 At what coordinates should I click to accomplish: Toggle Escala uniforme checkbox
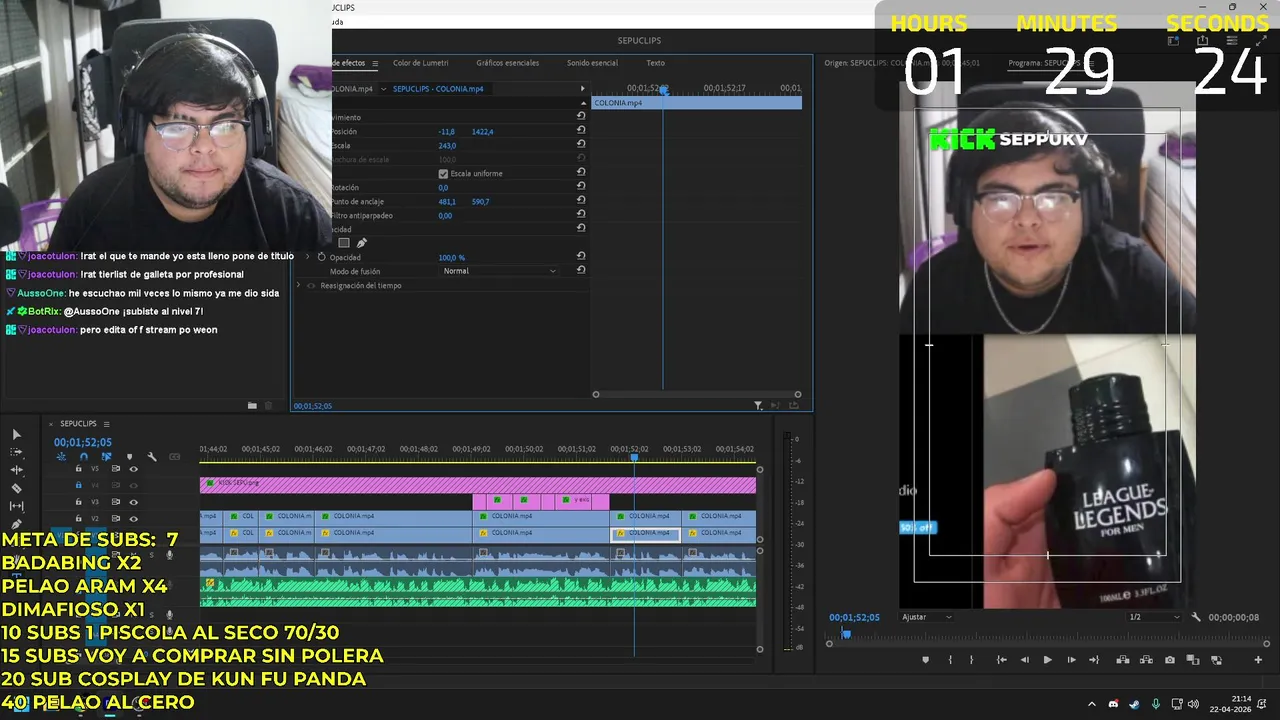point(443,173)
